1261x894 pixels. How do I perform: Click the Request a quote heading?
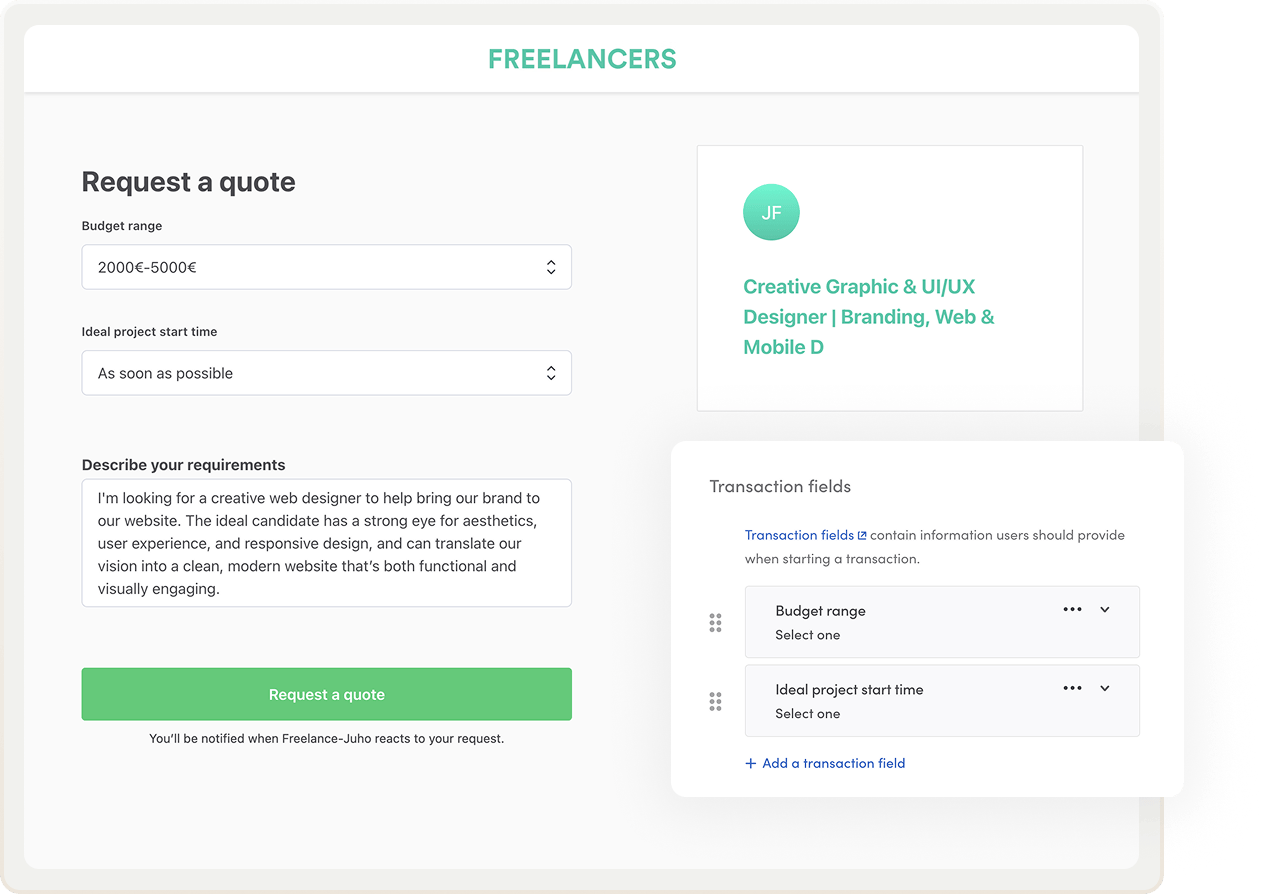[x=188, y=182]
